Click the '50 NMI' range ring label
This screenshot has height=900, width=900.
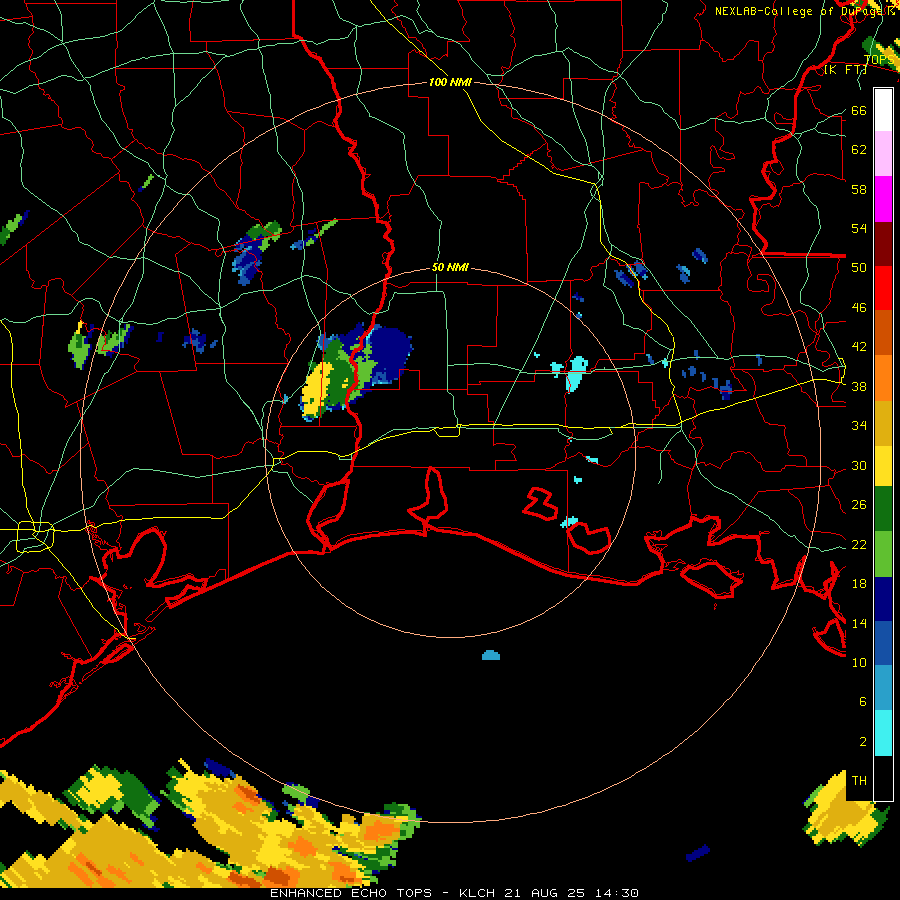point(450,267)
